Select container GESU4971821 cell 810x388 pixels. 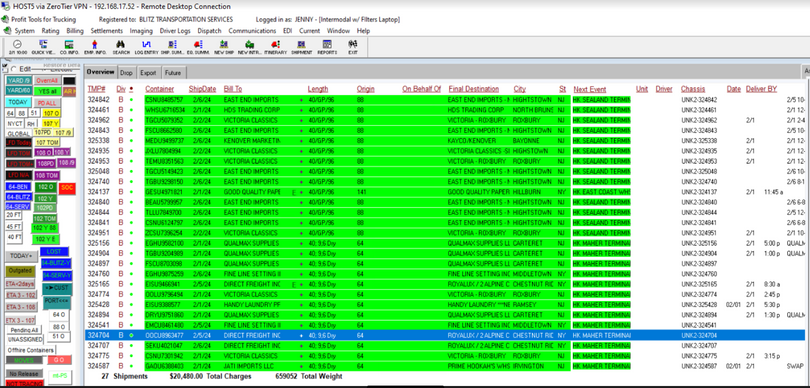pyautogui.click(x=165, y=192)
